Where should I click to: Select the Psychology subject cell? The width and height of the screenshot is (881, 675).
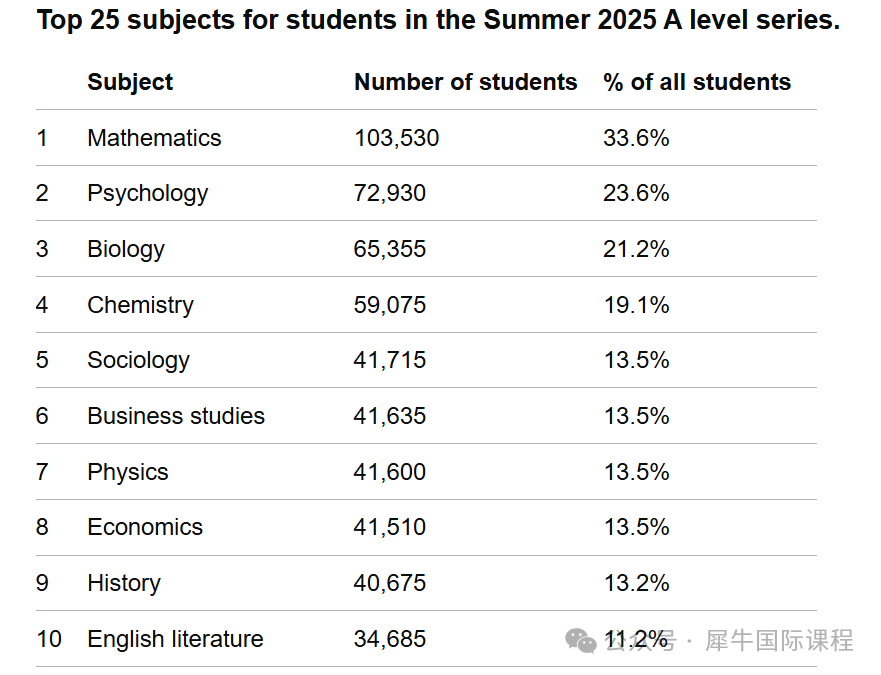[147, 193]
